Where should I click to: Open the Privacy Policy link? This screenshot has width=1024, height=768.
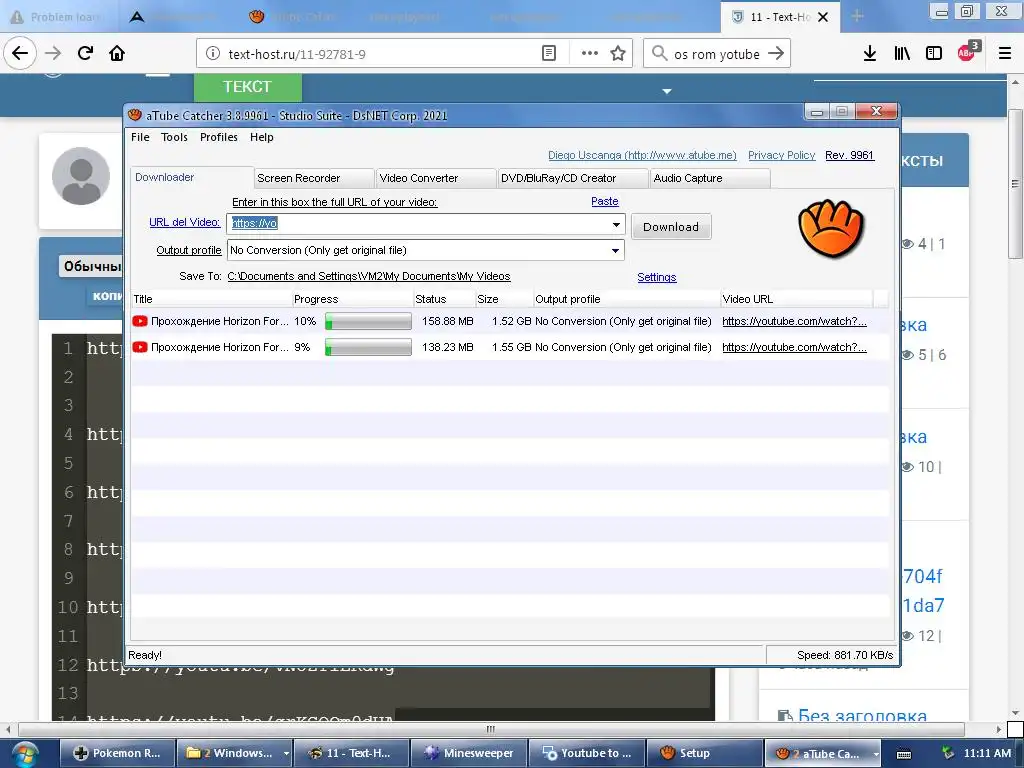point(781,155)
